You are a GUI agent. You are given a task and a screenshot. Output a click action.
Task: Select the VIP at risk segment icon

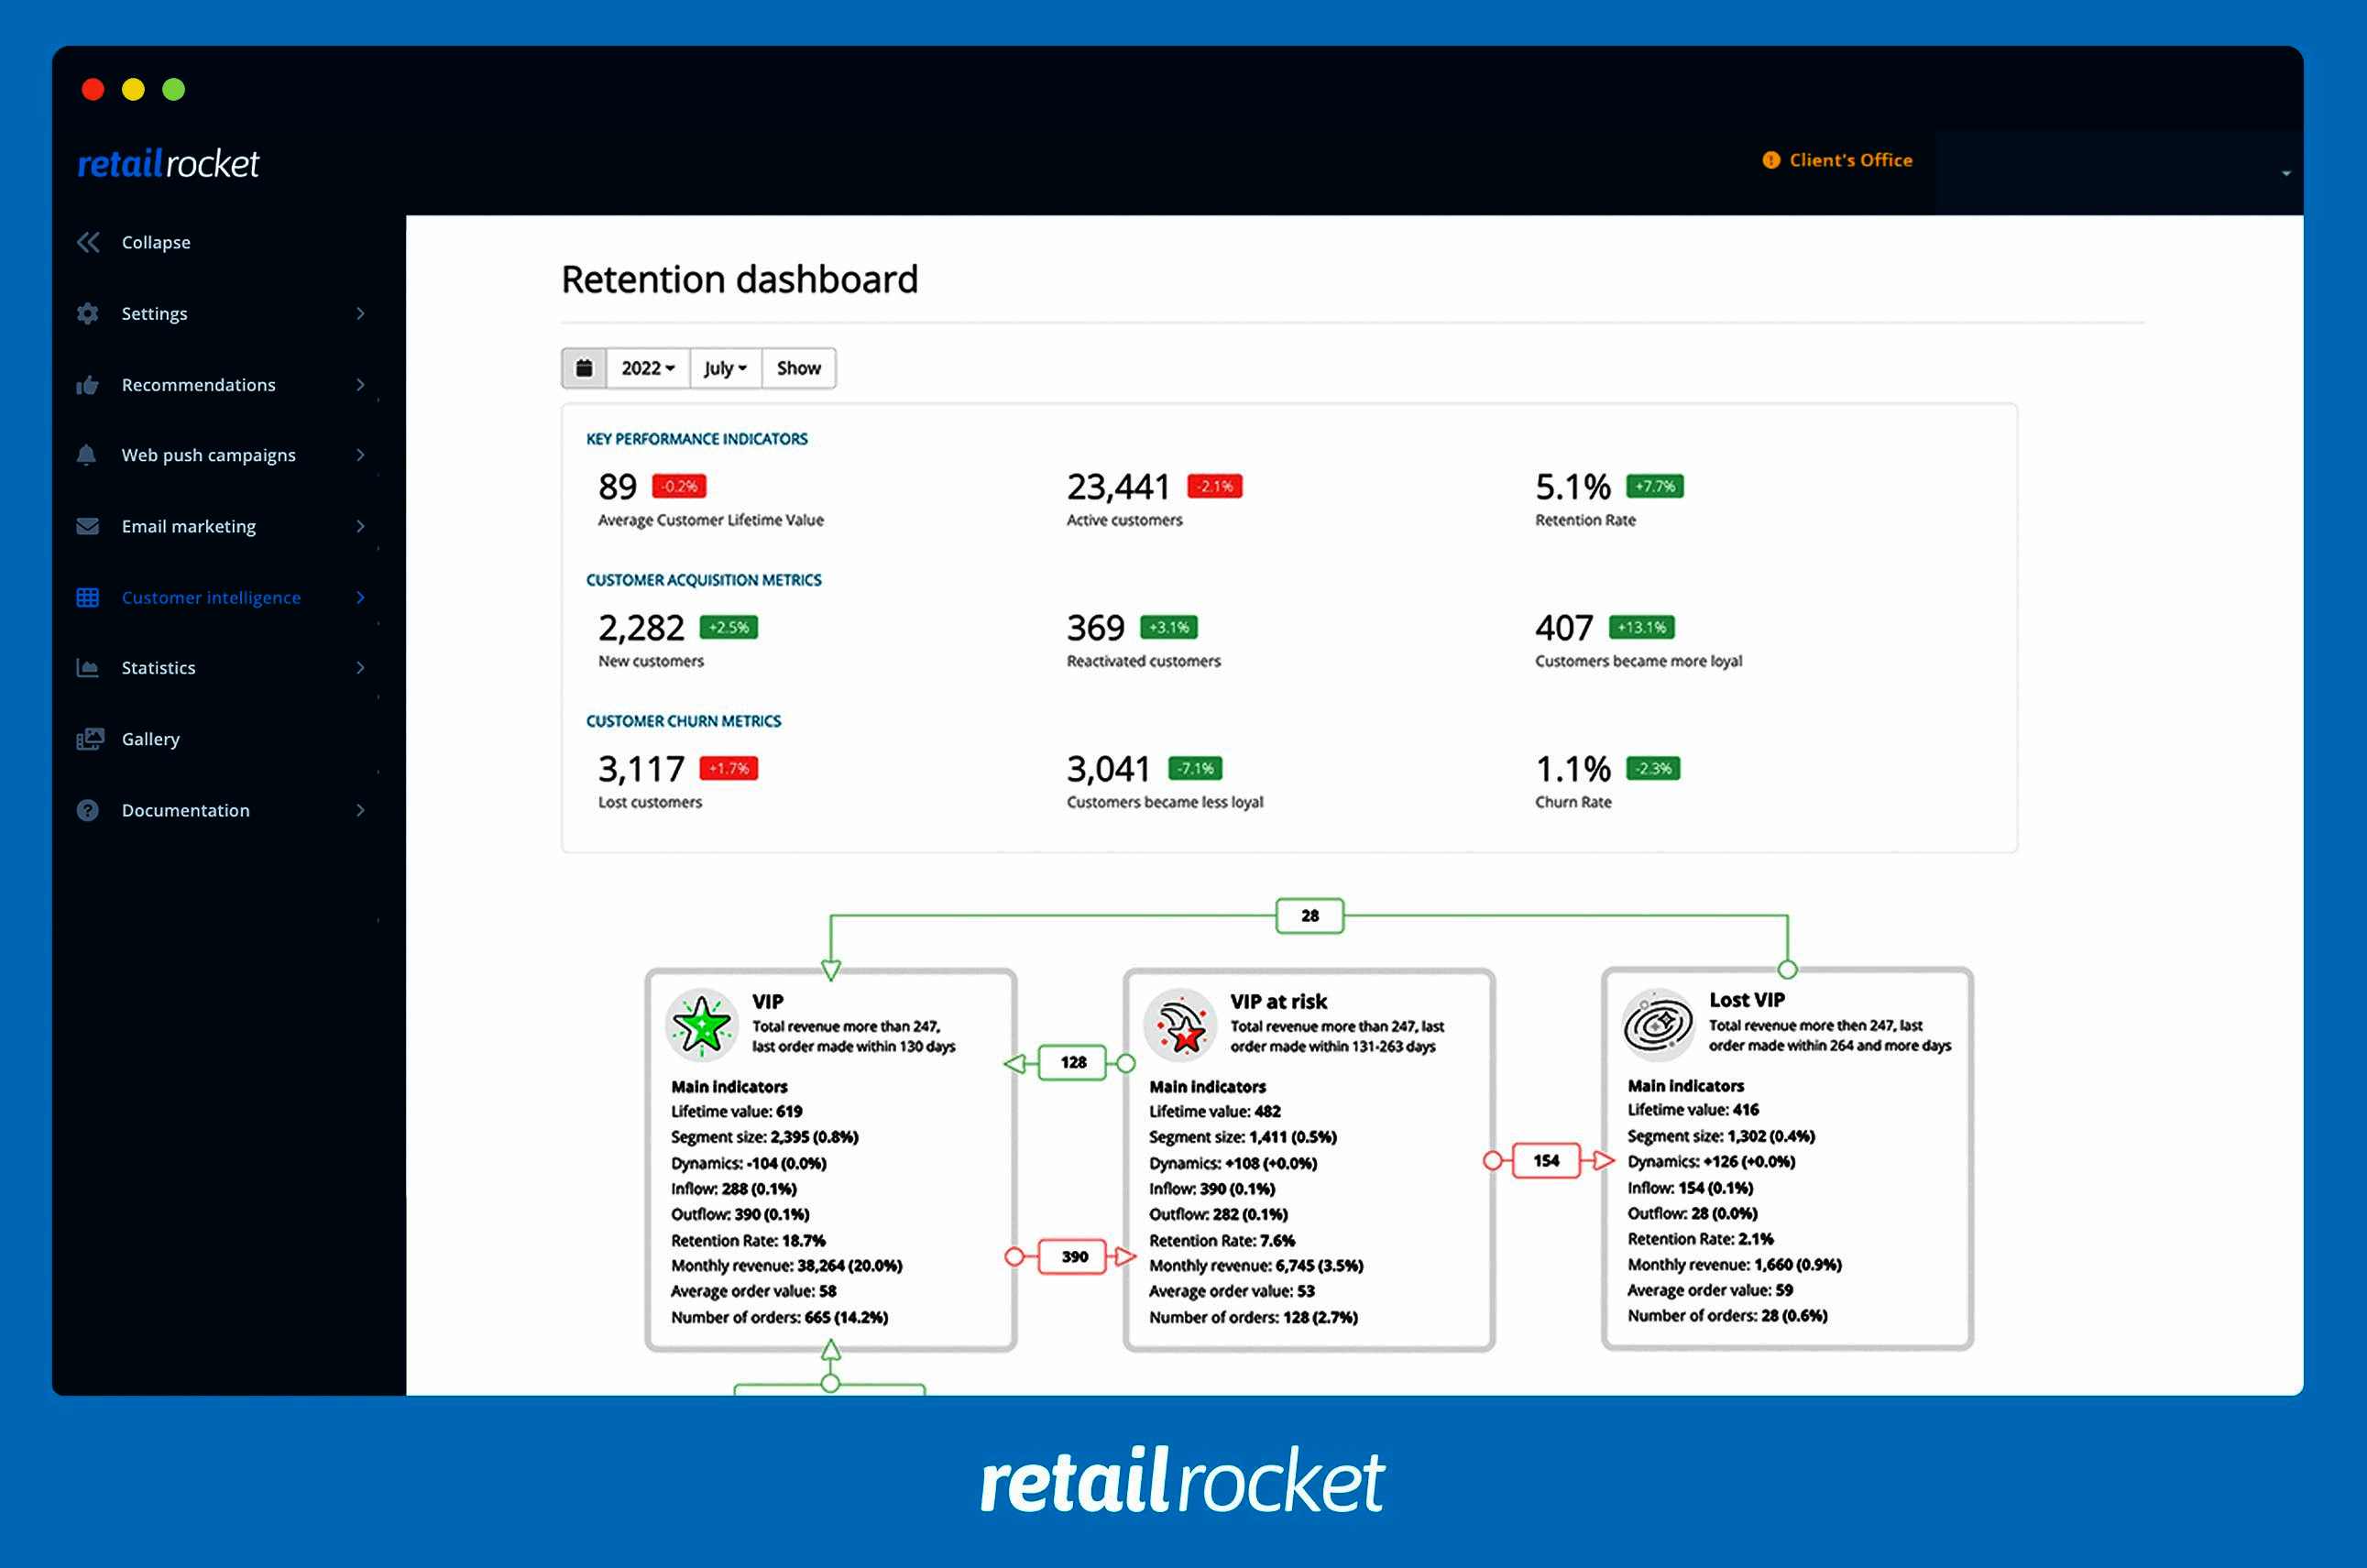(1182, 1023)
